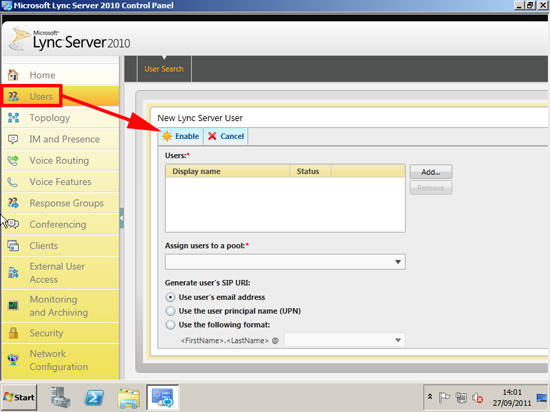Image resolution: width=550 pixels, height=412 pixels.
Task: Open the FirstName.LastName domain dropdown
Action: click(345, 340)
